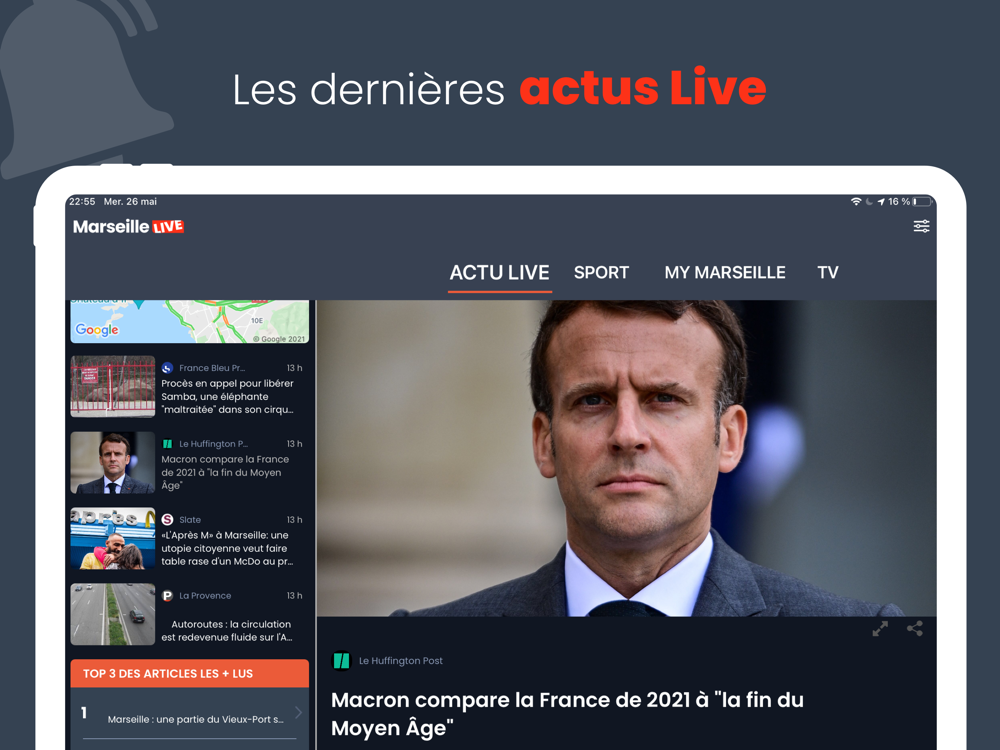Click the Marseille Live logo
The height and width of the screenshot is (750, 1000).
tap(128, 227)
